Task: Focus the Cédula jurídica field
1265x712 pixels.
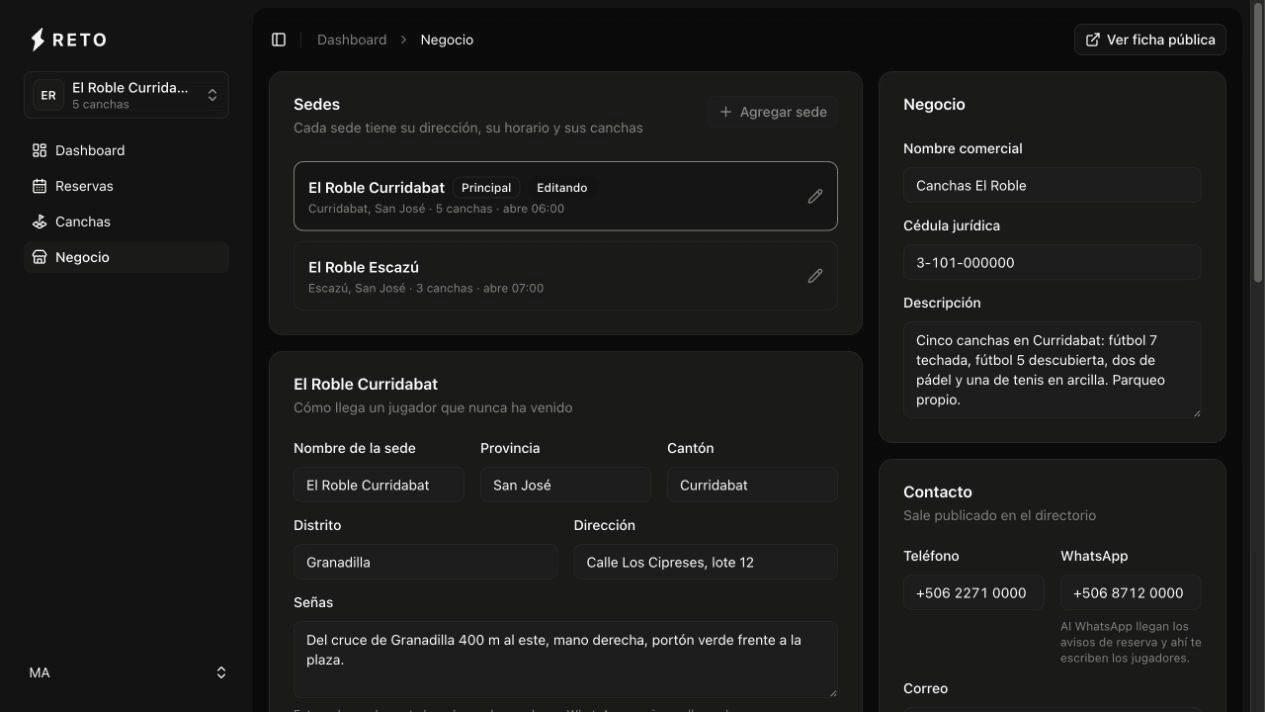Action: click(1052, 262)
